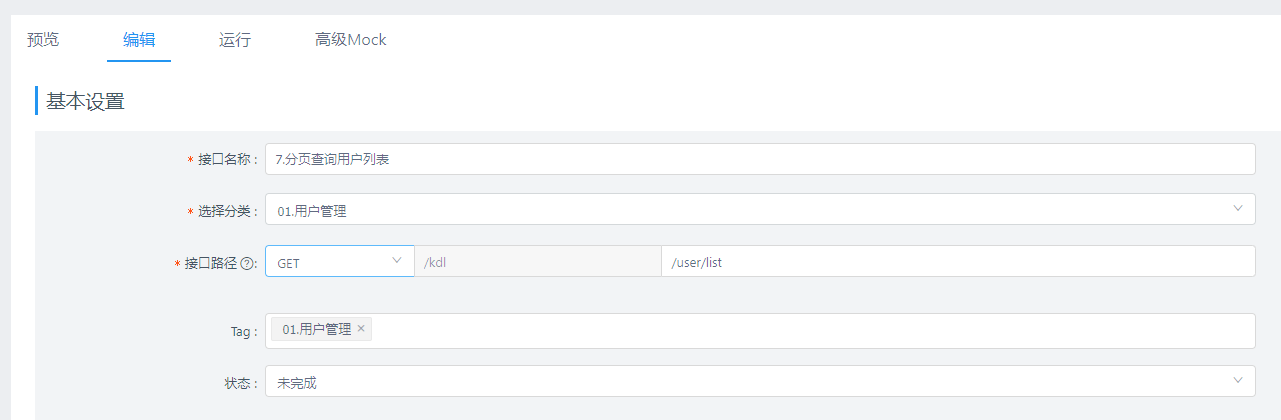Open the 高级Mock tab
Screen dimensions: 1281x420
(x=350, y=40)
